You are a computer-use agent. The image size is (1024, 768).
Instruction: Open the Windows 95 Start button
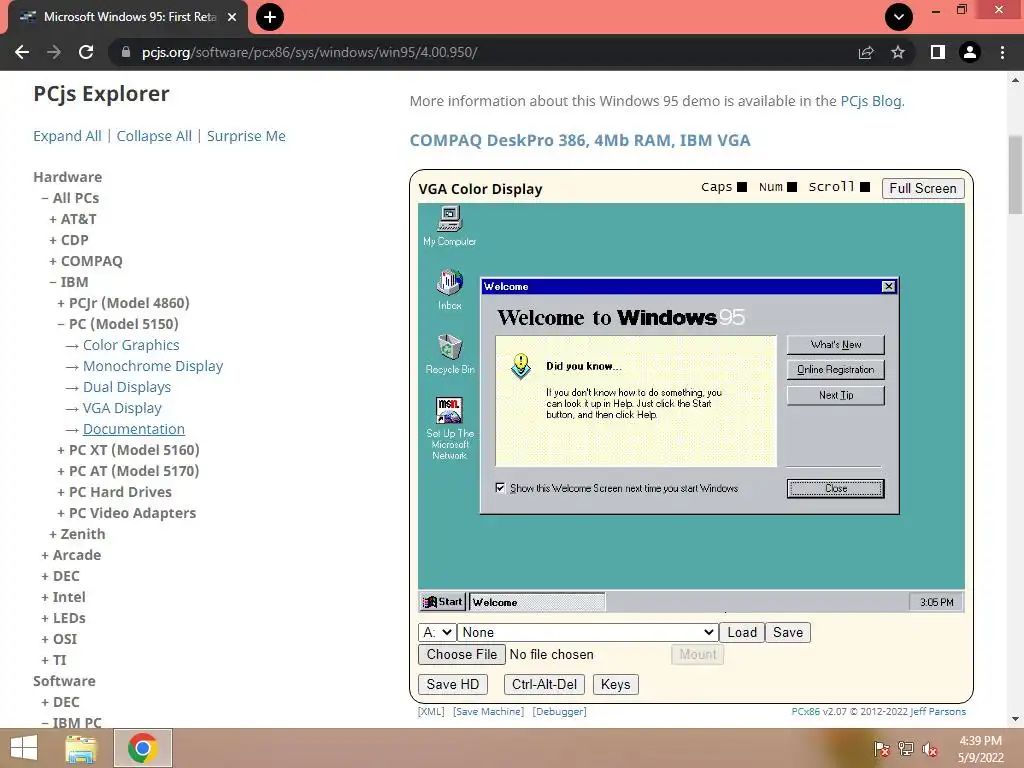(x=442, y=601)
